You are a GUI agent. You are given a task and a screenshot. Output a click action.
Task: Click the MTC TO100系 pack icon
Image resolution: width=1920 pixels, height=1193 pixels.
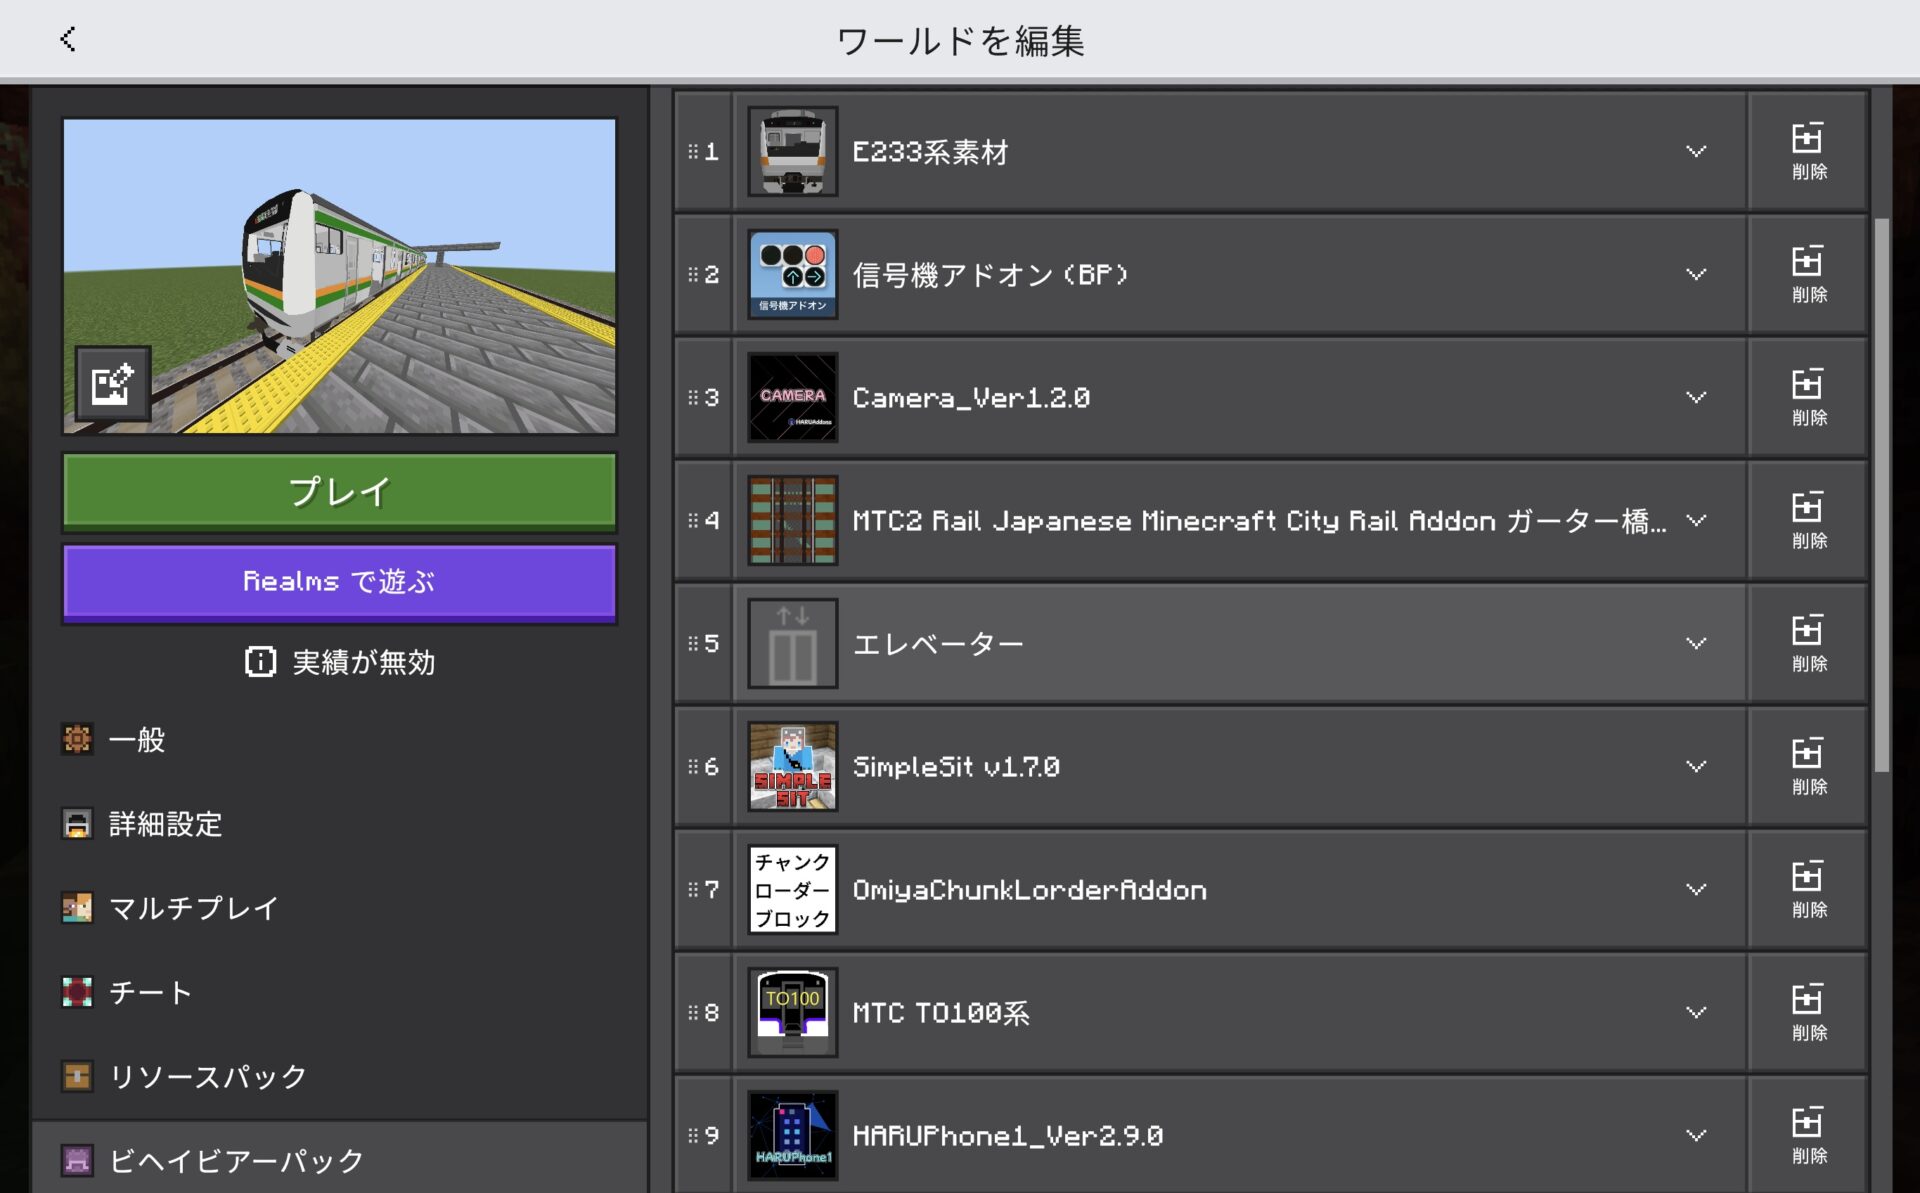pos(793,1012)
